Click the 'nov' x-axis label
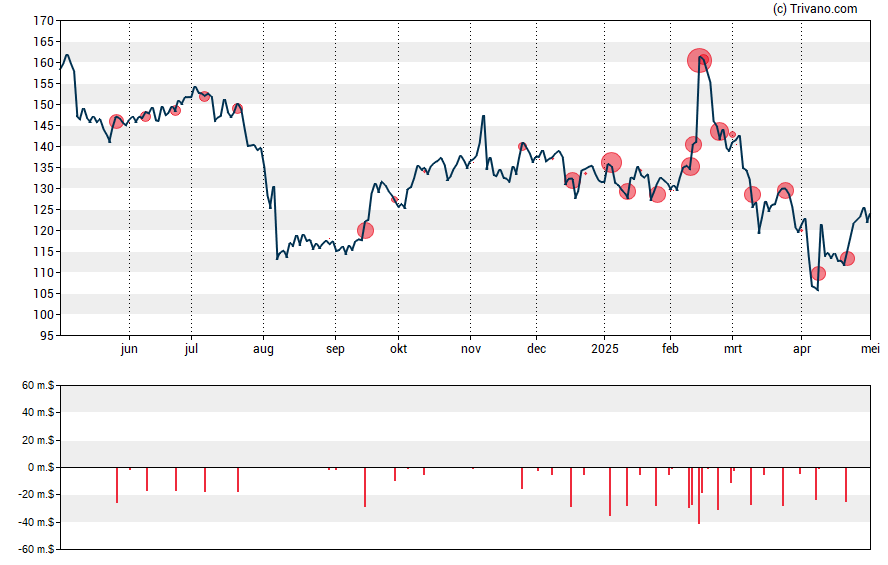This screenshot has width=888, height=565. click(x=471, y=349)
